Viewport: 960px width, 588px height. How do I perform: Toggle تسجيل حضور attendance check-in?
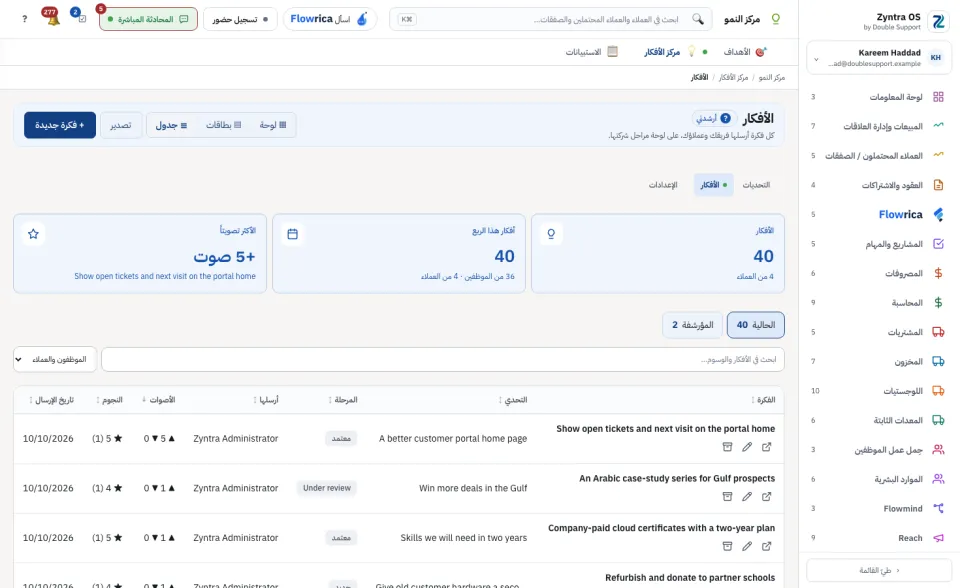tap(240, 19)
